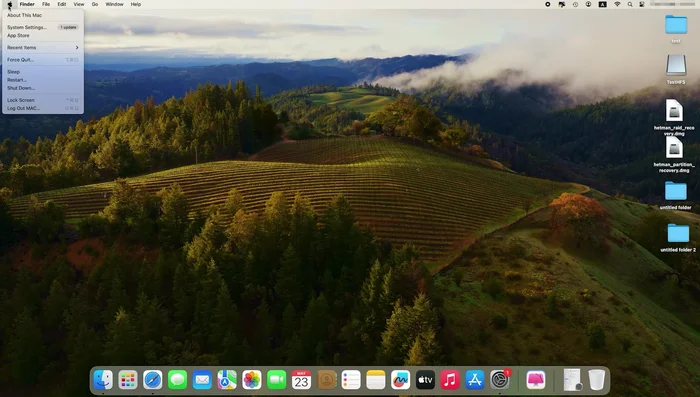Screen dimensions: 700x397
Task: Launch Safari from the Dock
Action: coord(153,380)
